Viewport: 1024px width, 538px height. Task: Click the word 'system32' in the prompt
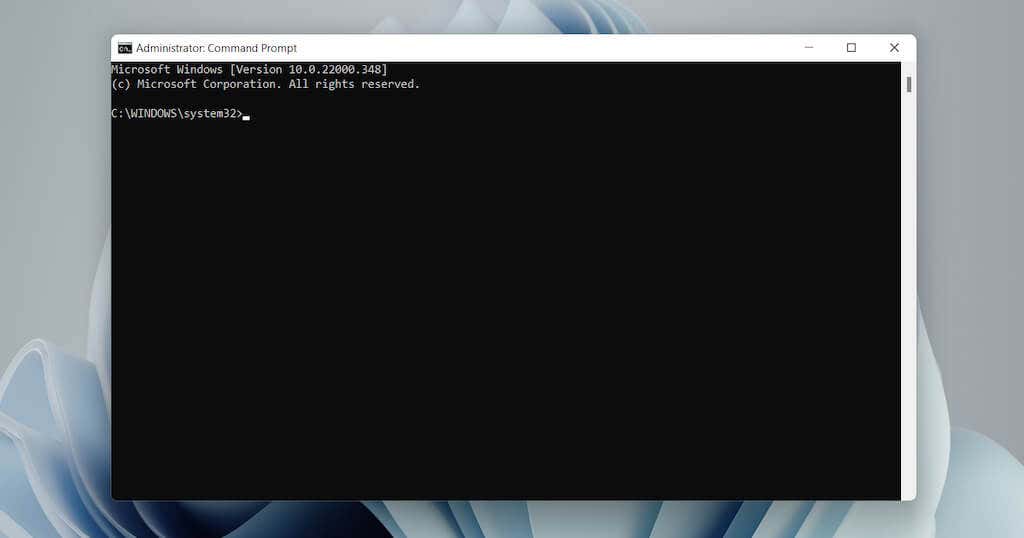210,114
